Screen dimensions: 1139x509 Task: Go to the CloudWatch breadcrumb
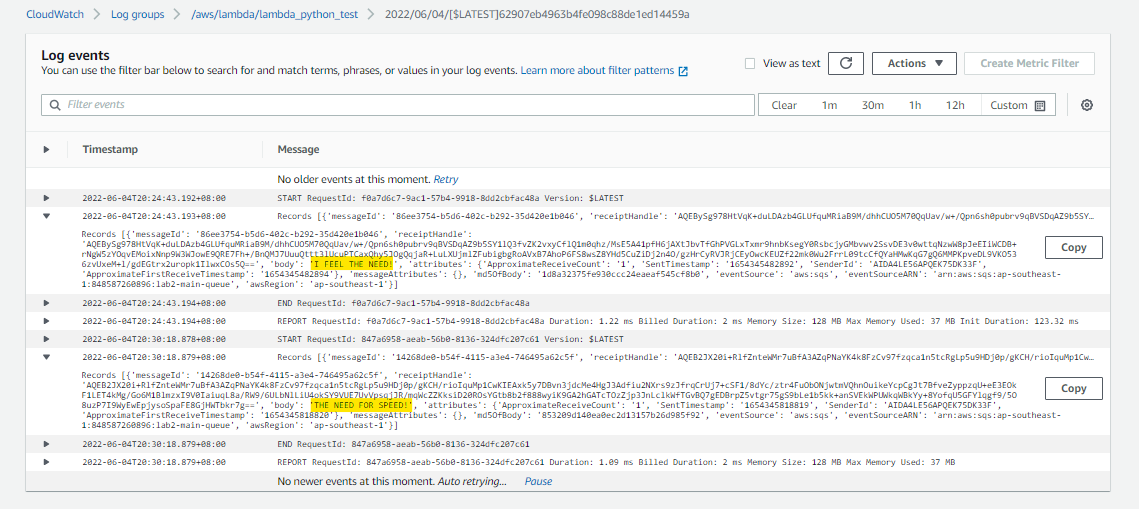tap(55, 14)
